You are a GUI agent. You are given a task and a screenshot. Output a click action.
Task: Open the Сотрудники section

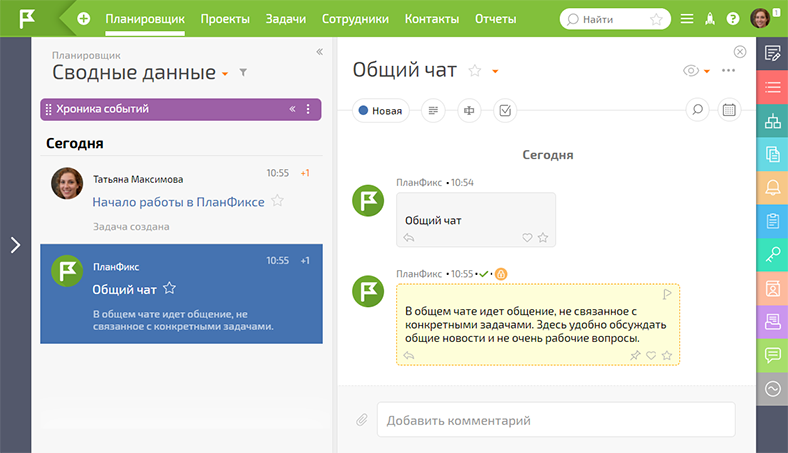(x=355, y=19)
